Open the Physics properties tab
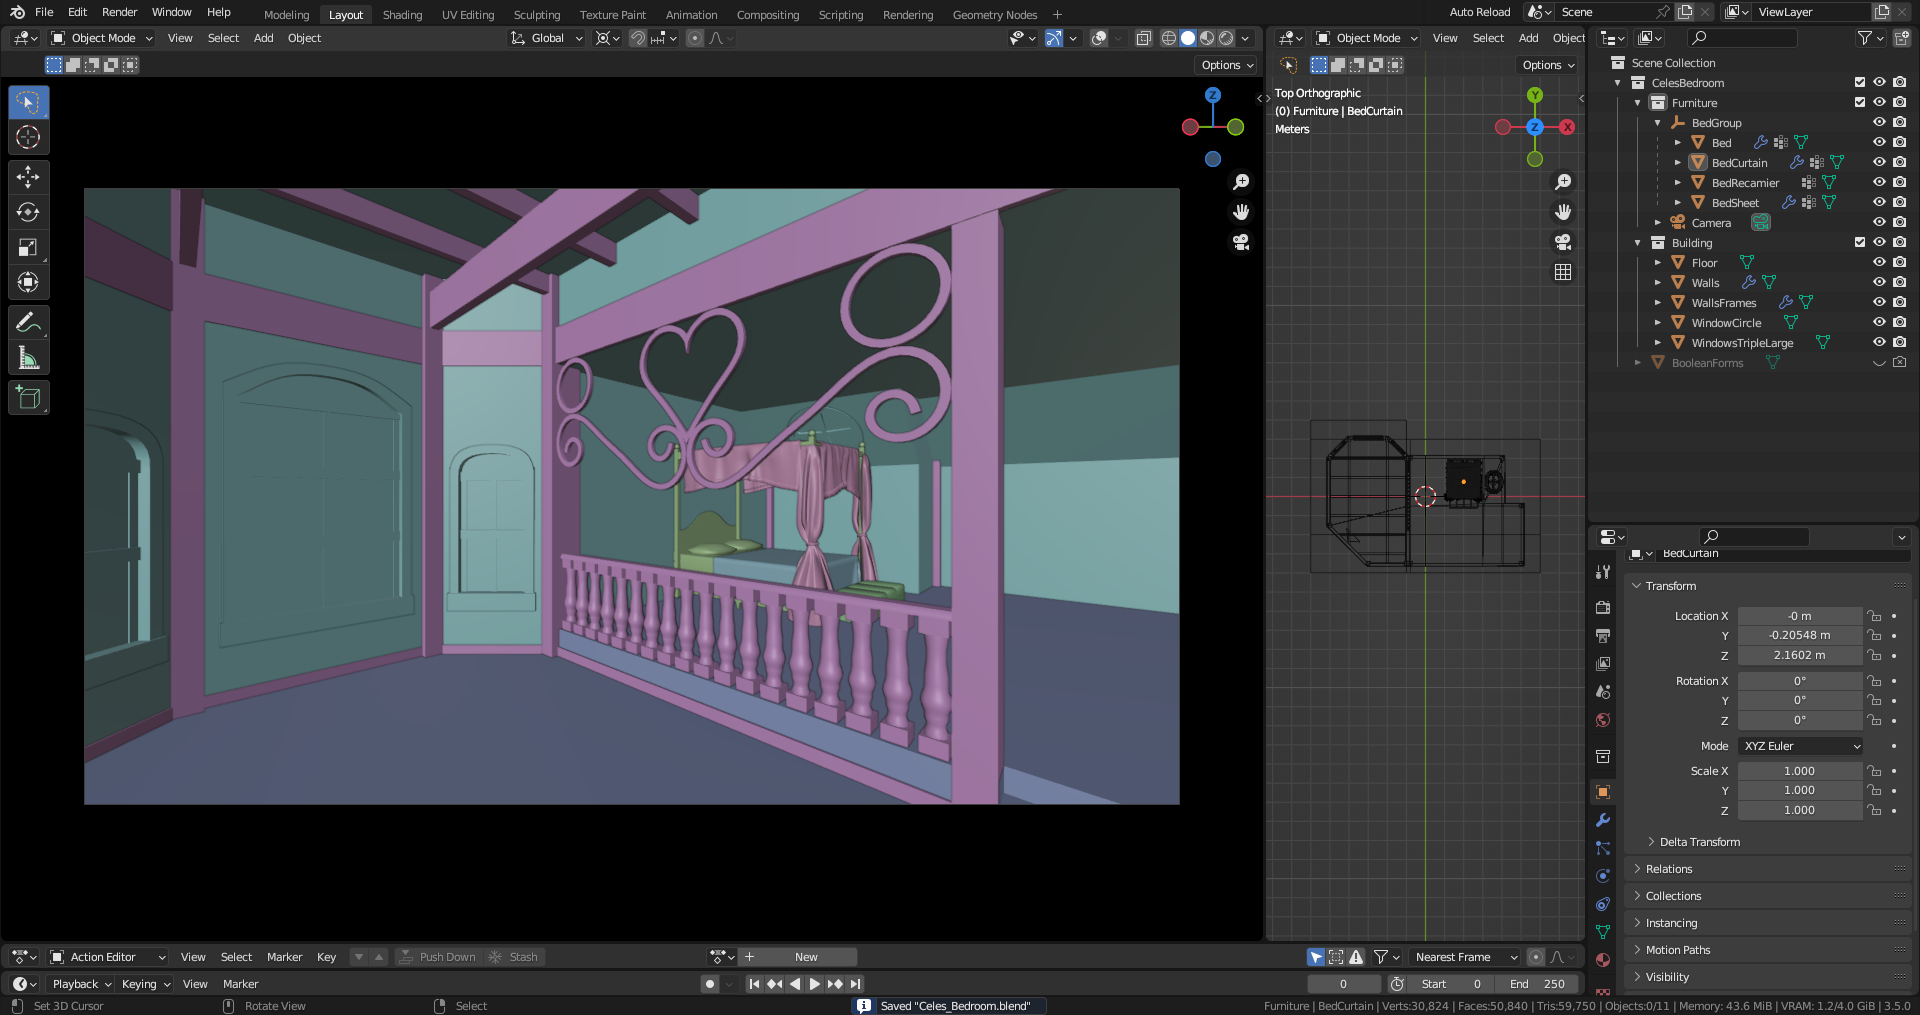 click(1603, 876)
